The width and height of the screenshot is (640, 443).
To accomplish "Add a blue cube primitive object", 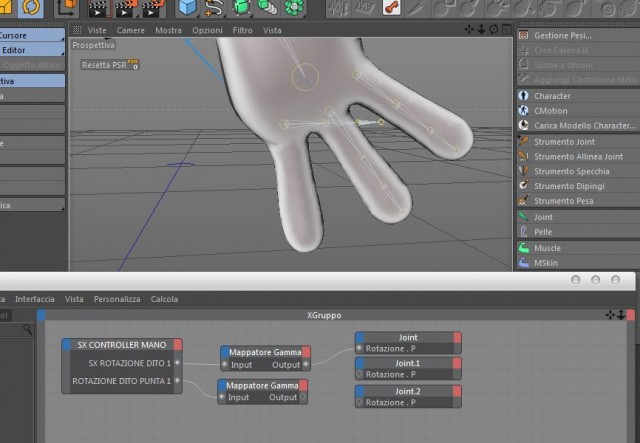I will pyautogui.click(x=187, y=7).
